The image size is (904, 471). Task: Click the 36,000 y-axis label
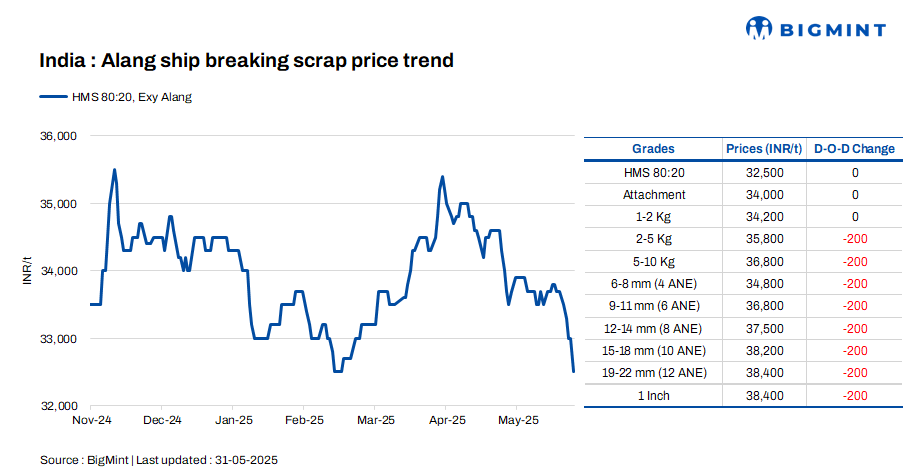57,136
